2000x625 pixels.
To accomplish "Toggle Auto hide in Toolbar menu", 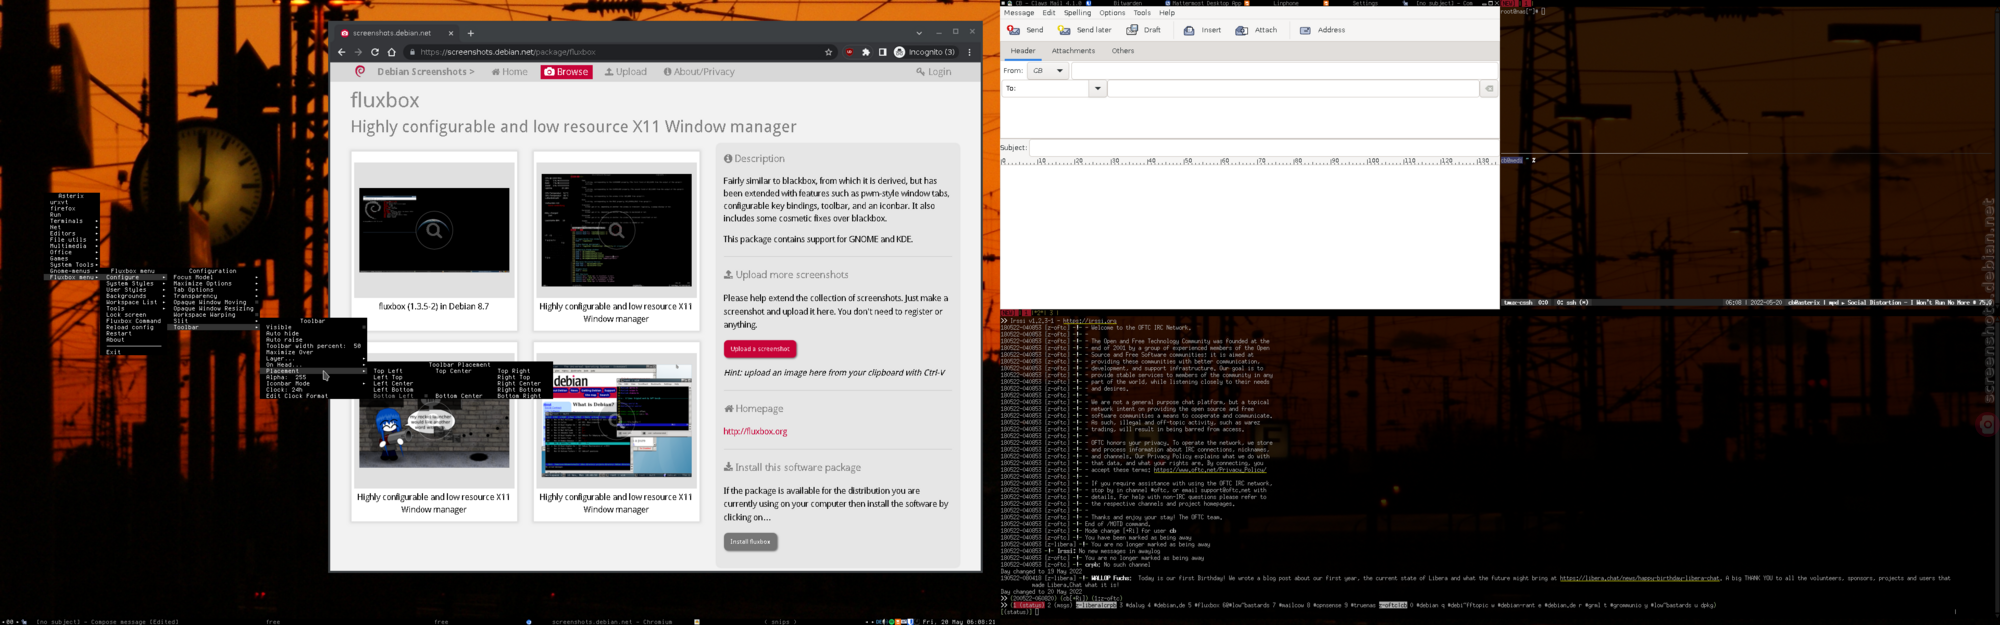I will (314, 333).
